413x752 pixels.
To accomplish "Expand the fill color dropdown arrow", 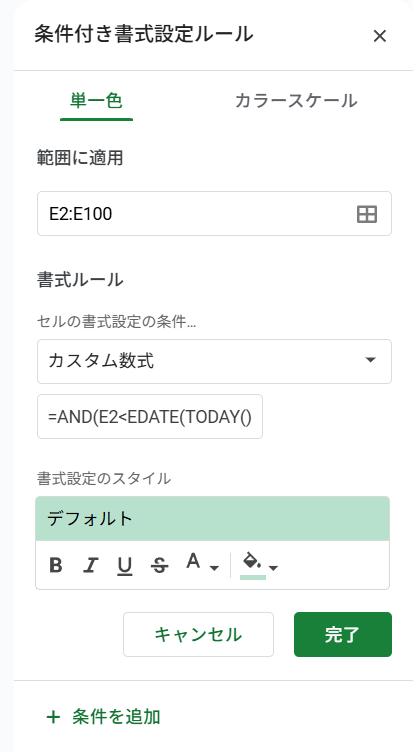I will [273, 568].
